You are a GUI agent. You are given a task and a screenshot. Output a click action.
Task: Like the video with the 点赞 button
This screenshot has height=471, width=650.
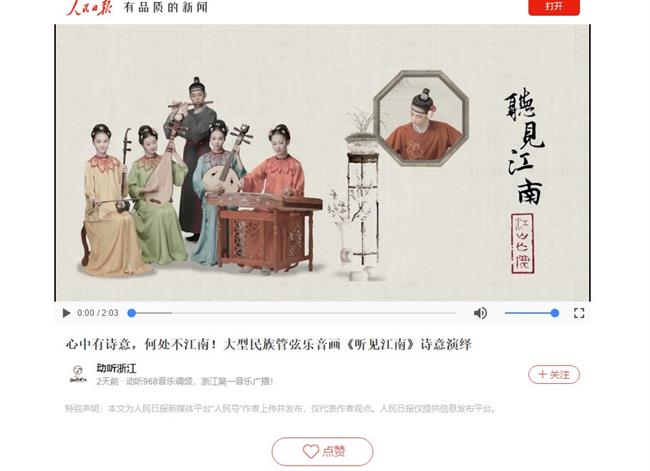[x=323, y=451]
